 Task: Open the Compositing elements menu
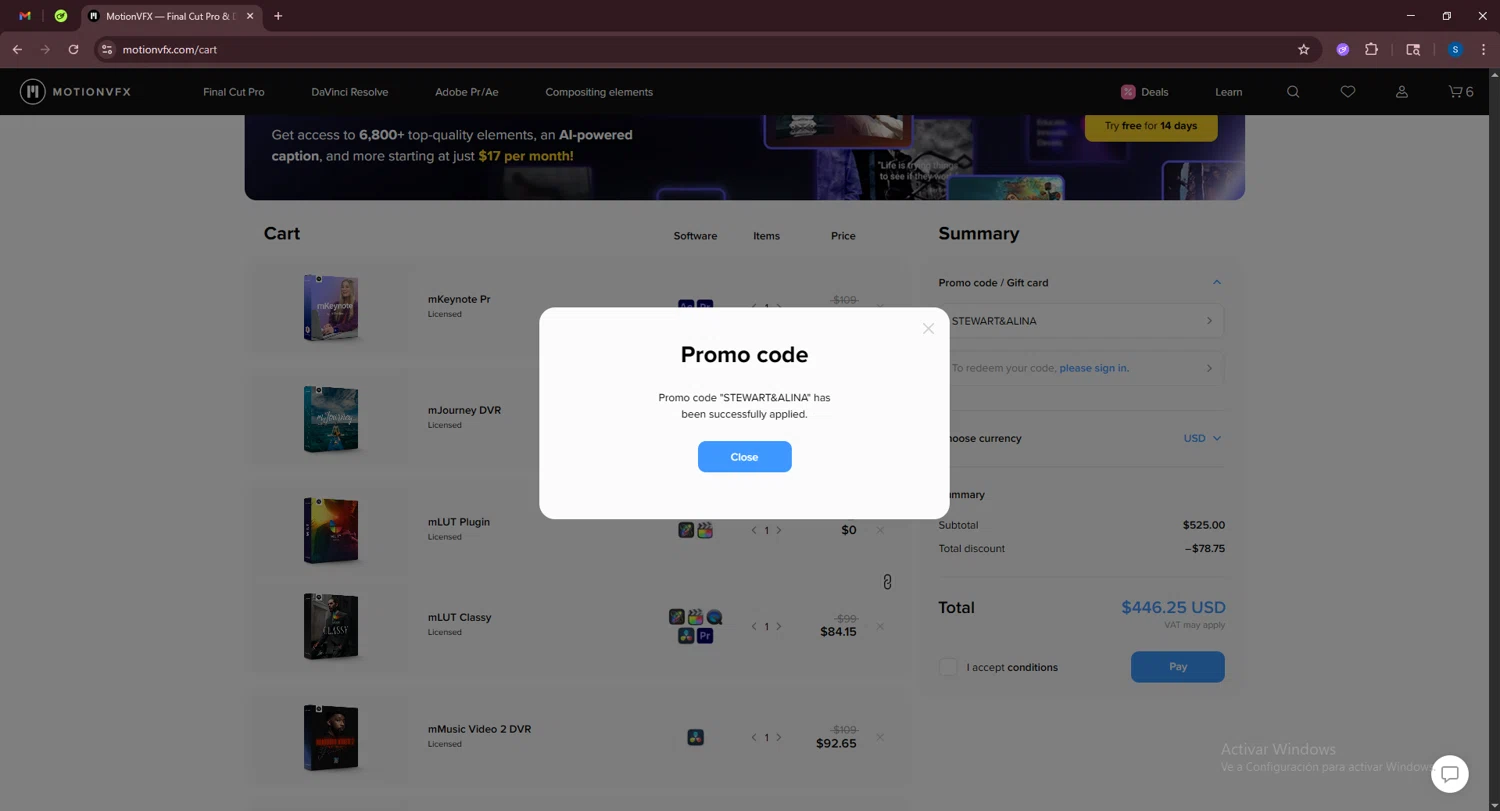click(599, 92)
